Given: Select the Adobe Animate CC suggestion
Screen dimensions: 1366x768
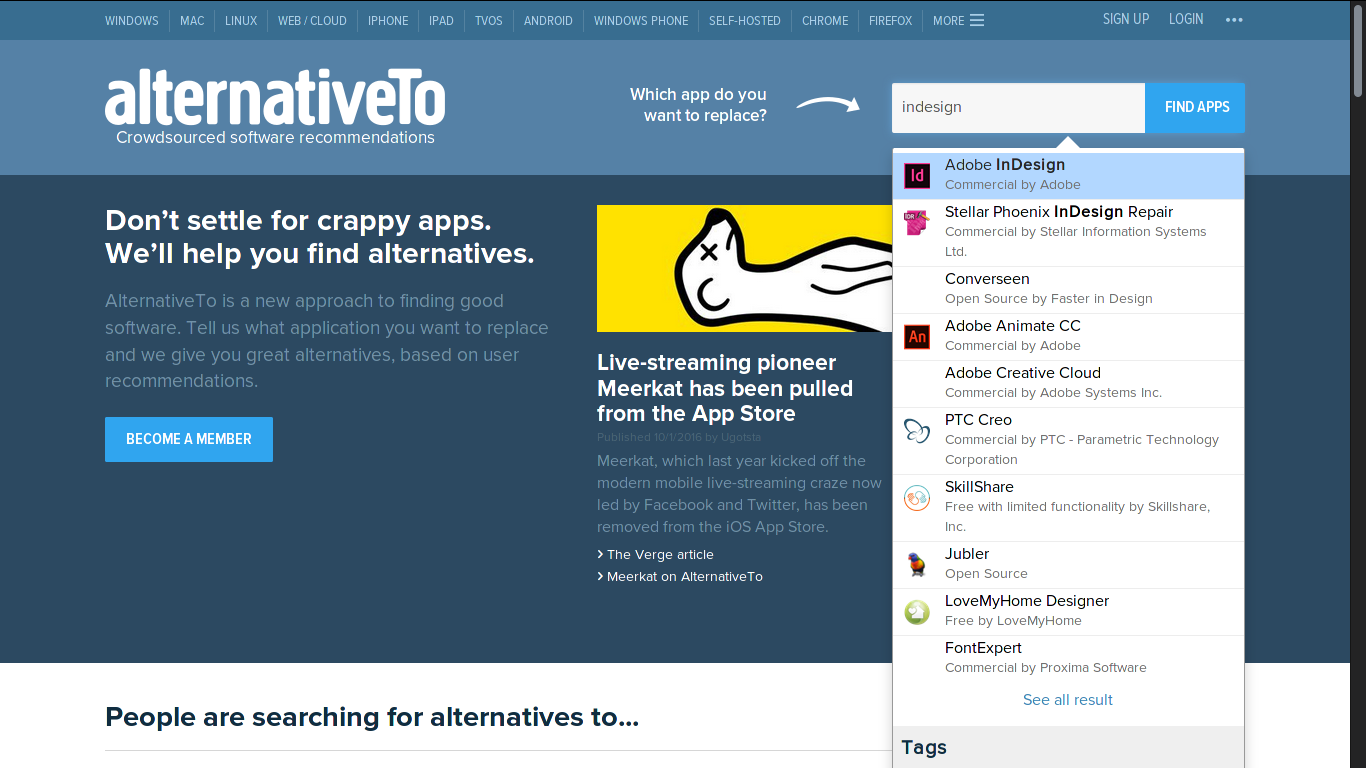Looking at the screenshot, I should [1068, 337].
